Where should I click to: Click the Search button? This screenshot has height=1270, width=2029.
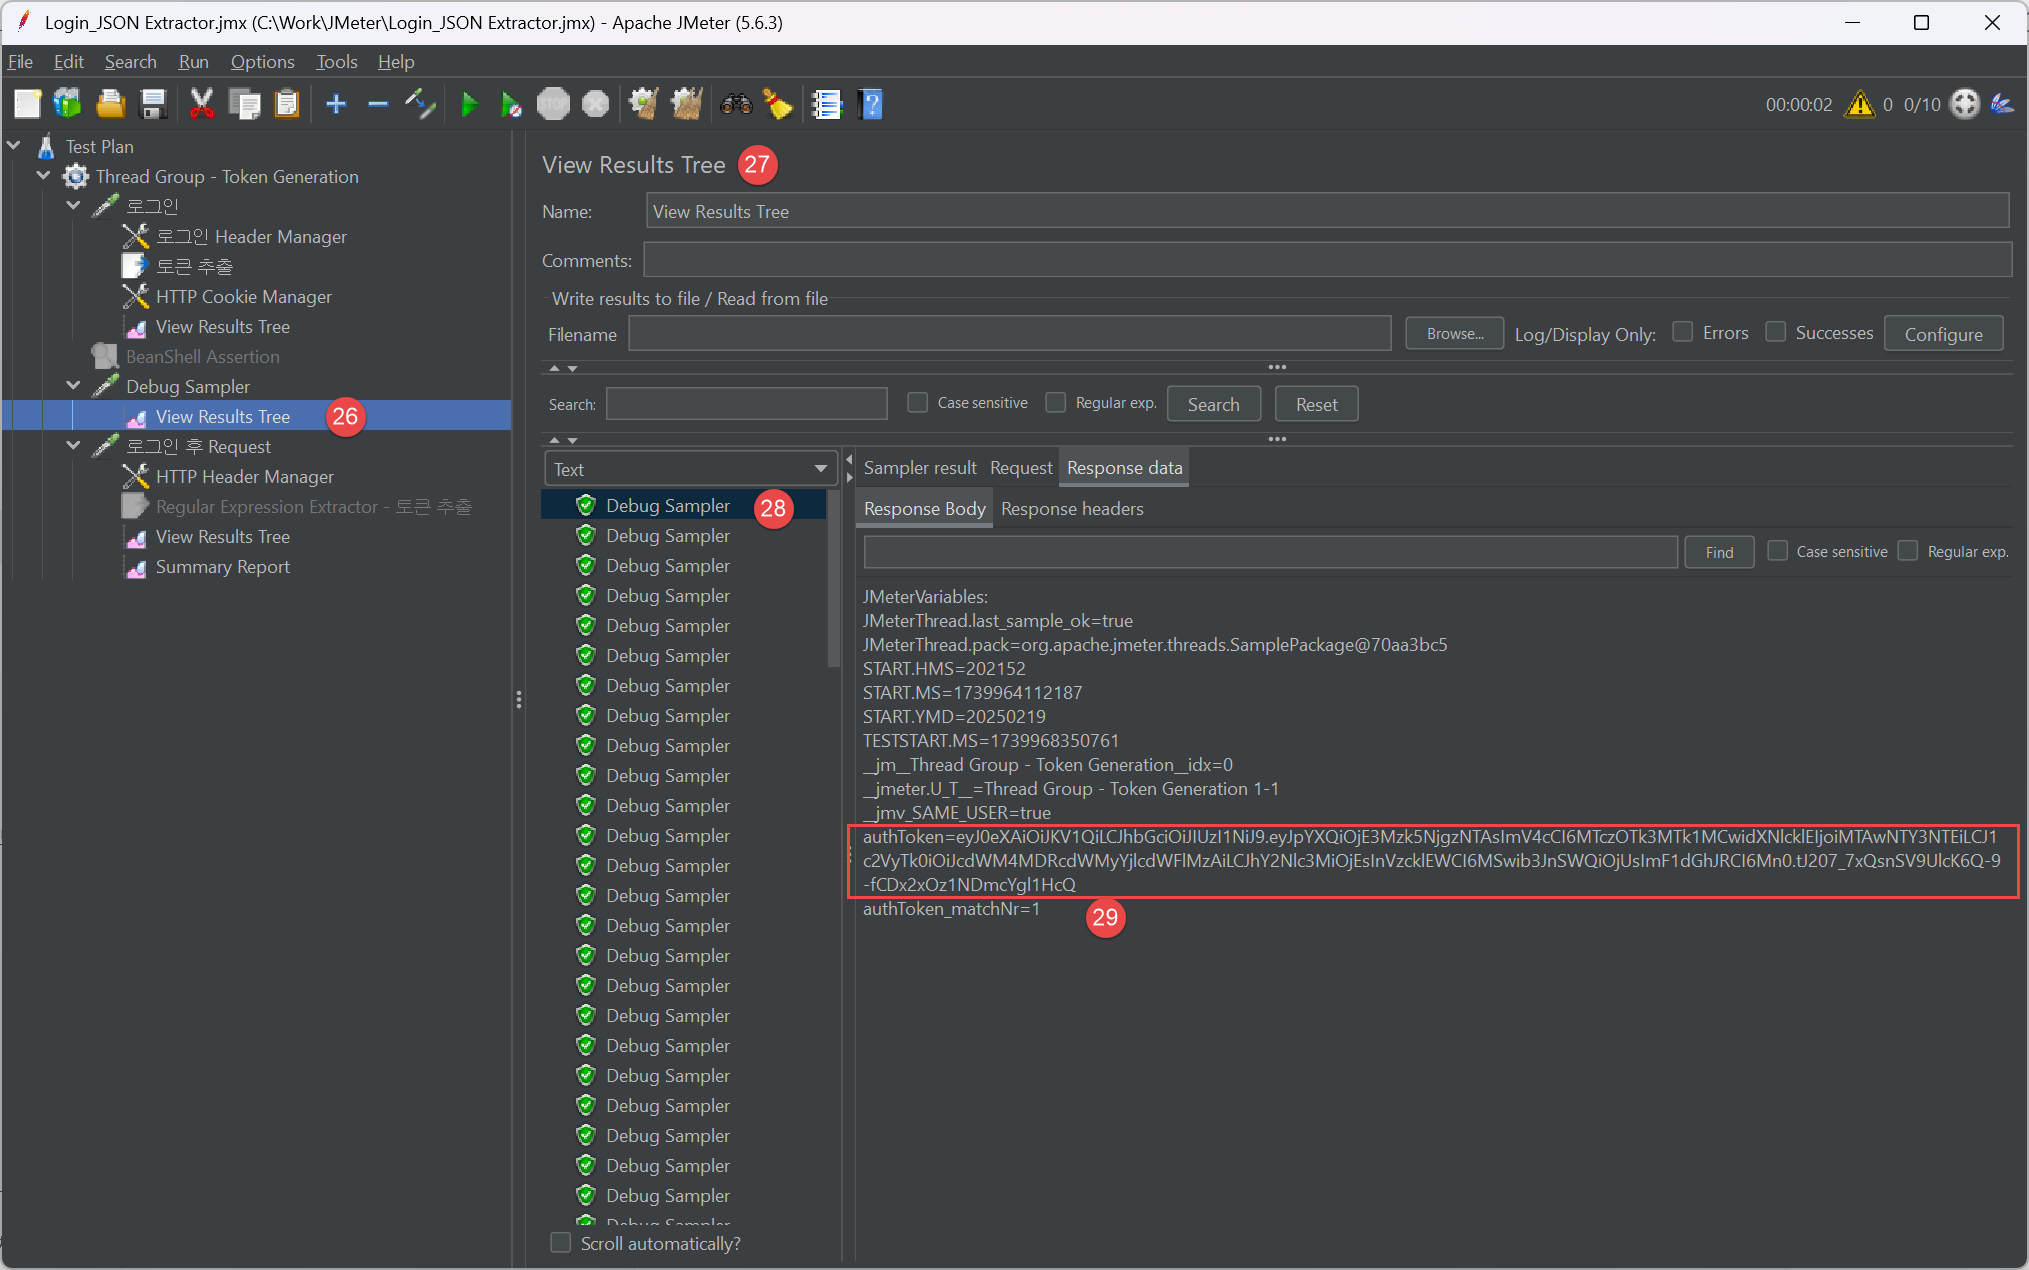click(1213, 404)
